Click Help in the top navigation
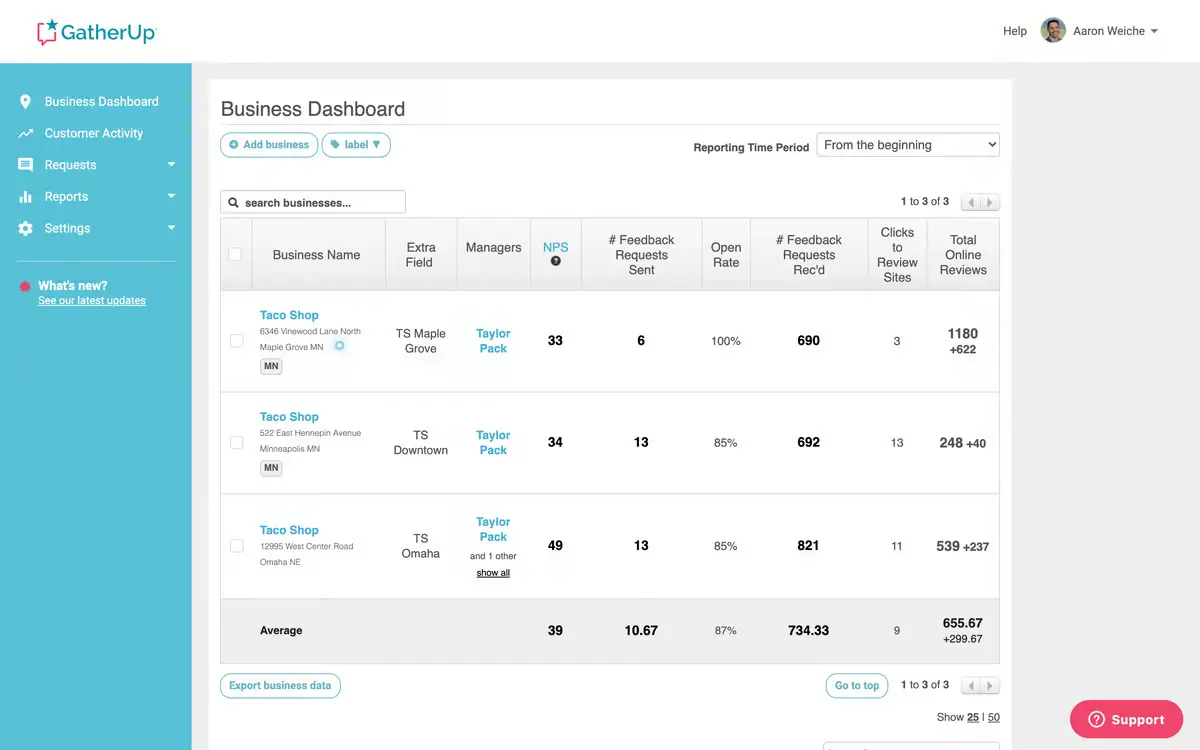Image resolution: width=1200 pixels, height=750 pixels. coord(1015,31)
